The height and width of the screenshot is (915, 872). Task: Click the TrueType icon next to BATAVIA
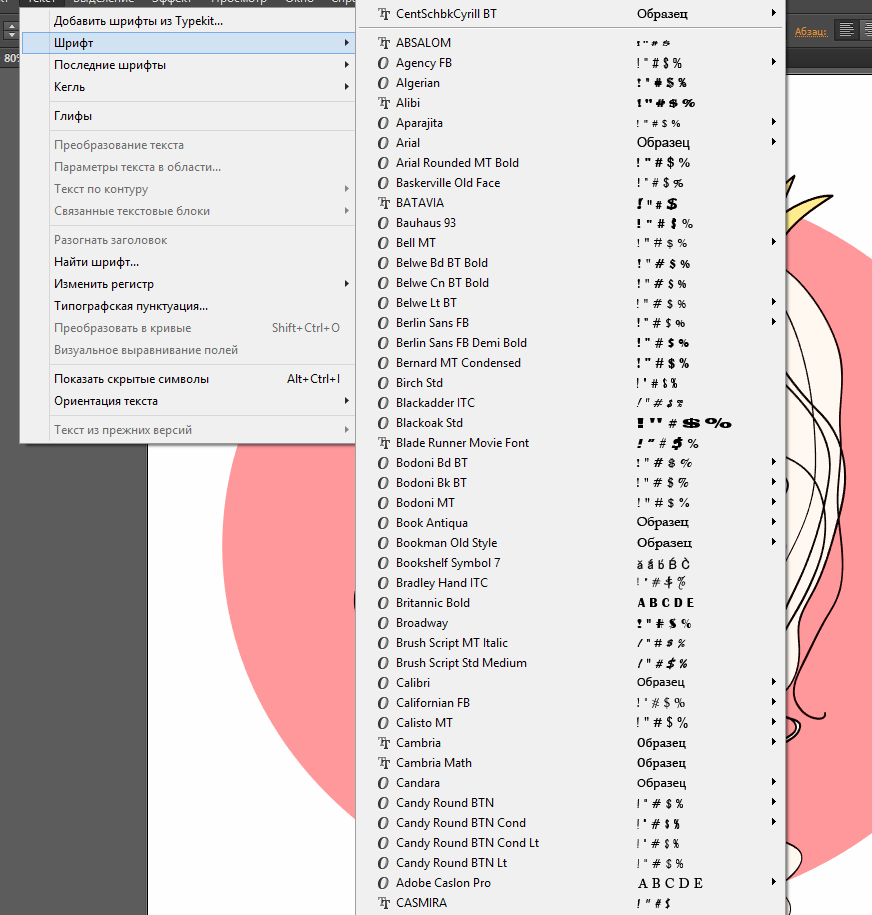point(383,202)
